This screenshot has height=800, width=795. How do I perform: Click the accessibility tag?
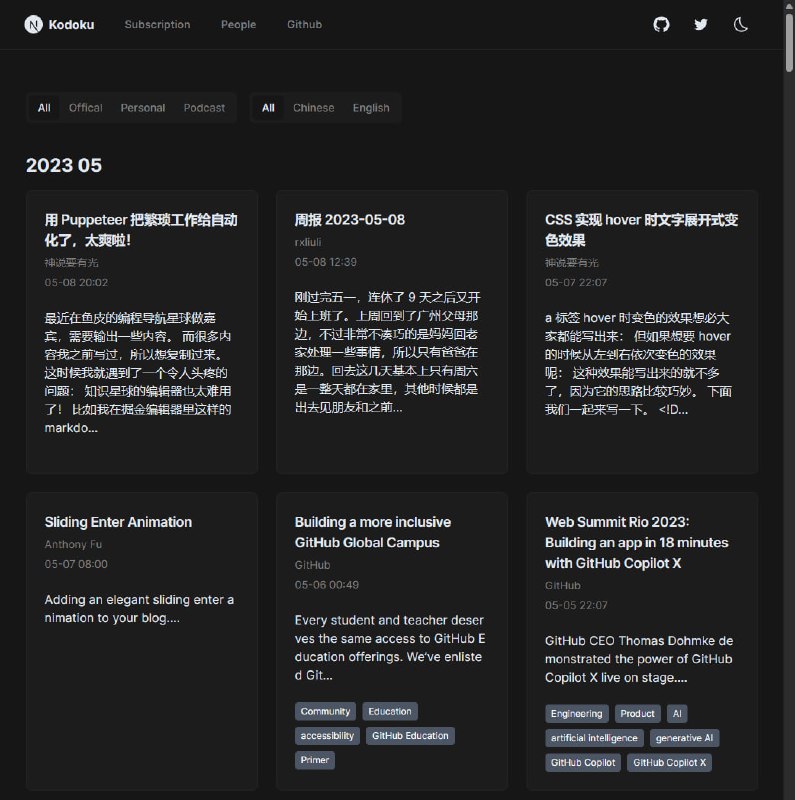[327, 735]
